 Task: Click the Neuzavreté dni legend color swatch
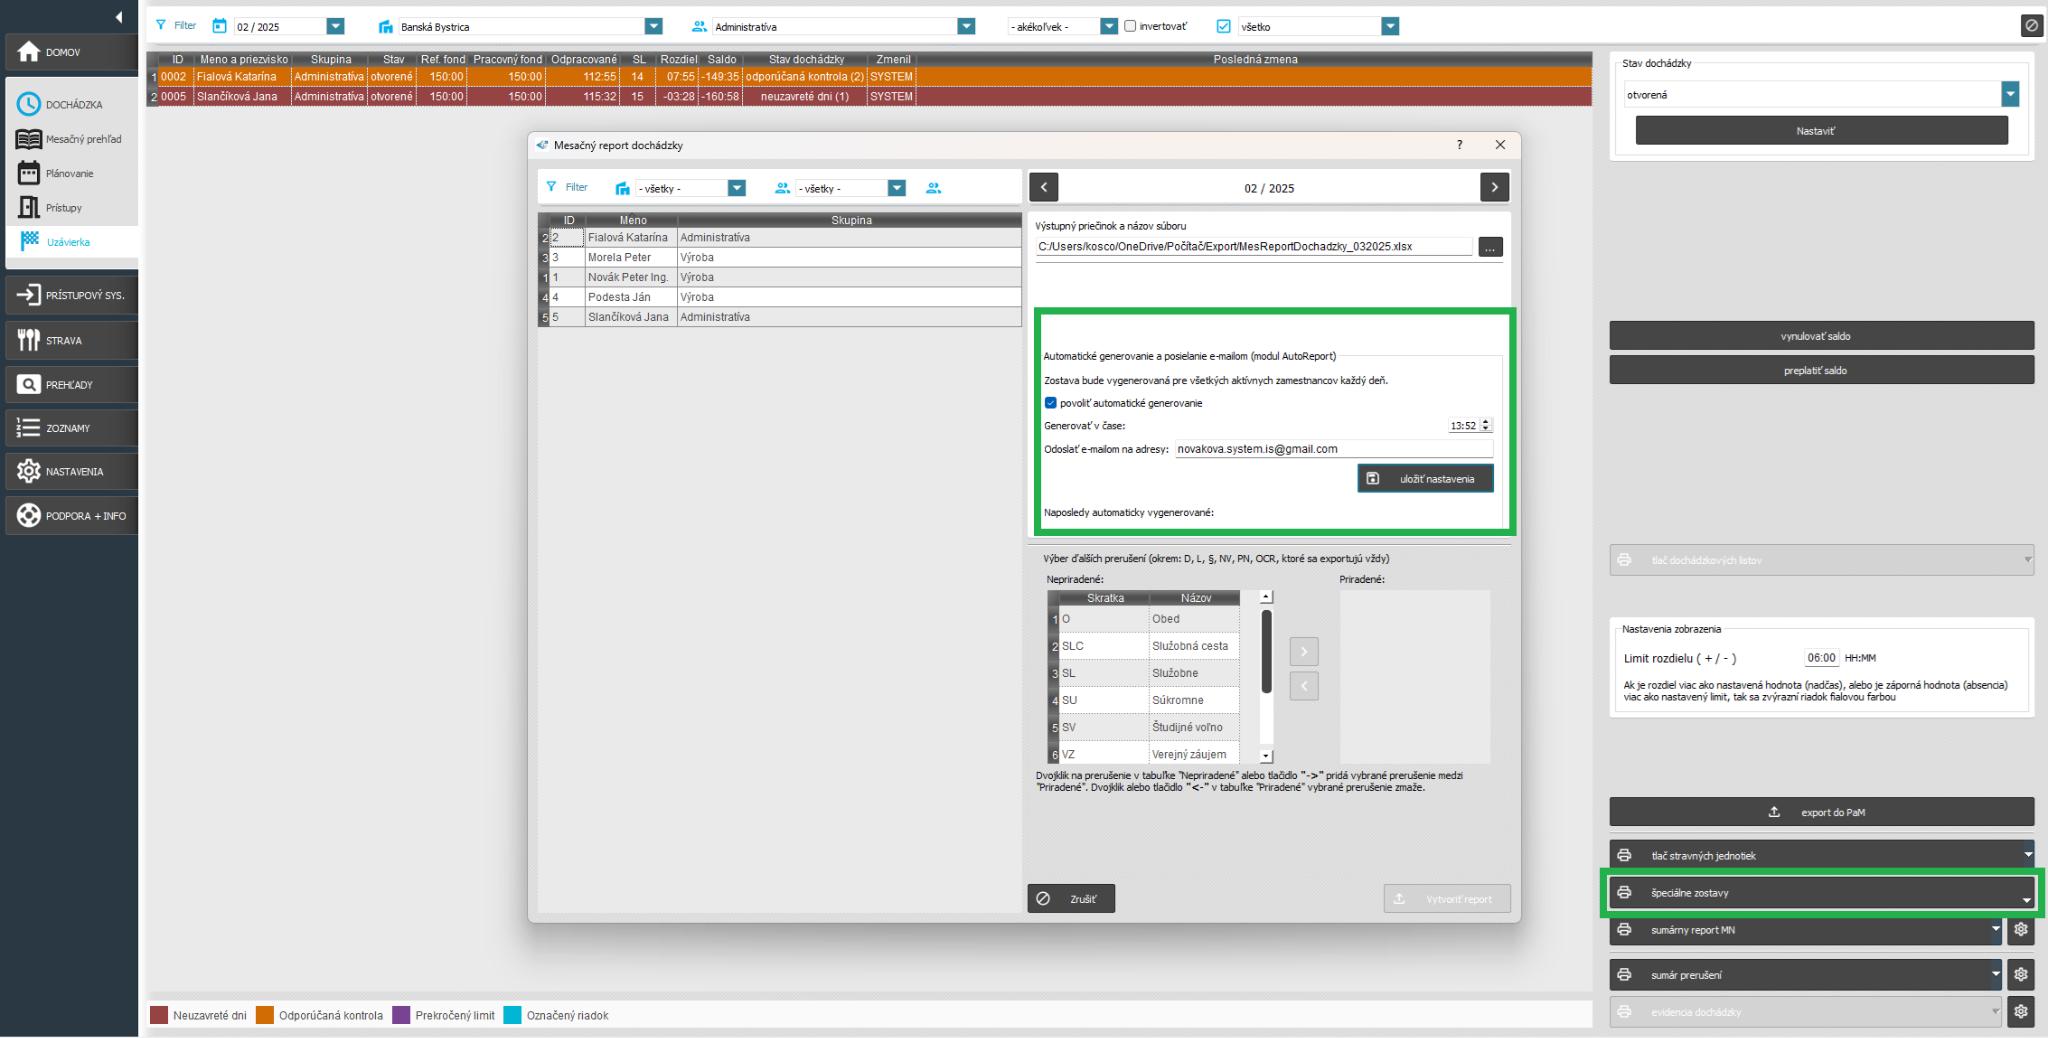coord(159,1015)
